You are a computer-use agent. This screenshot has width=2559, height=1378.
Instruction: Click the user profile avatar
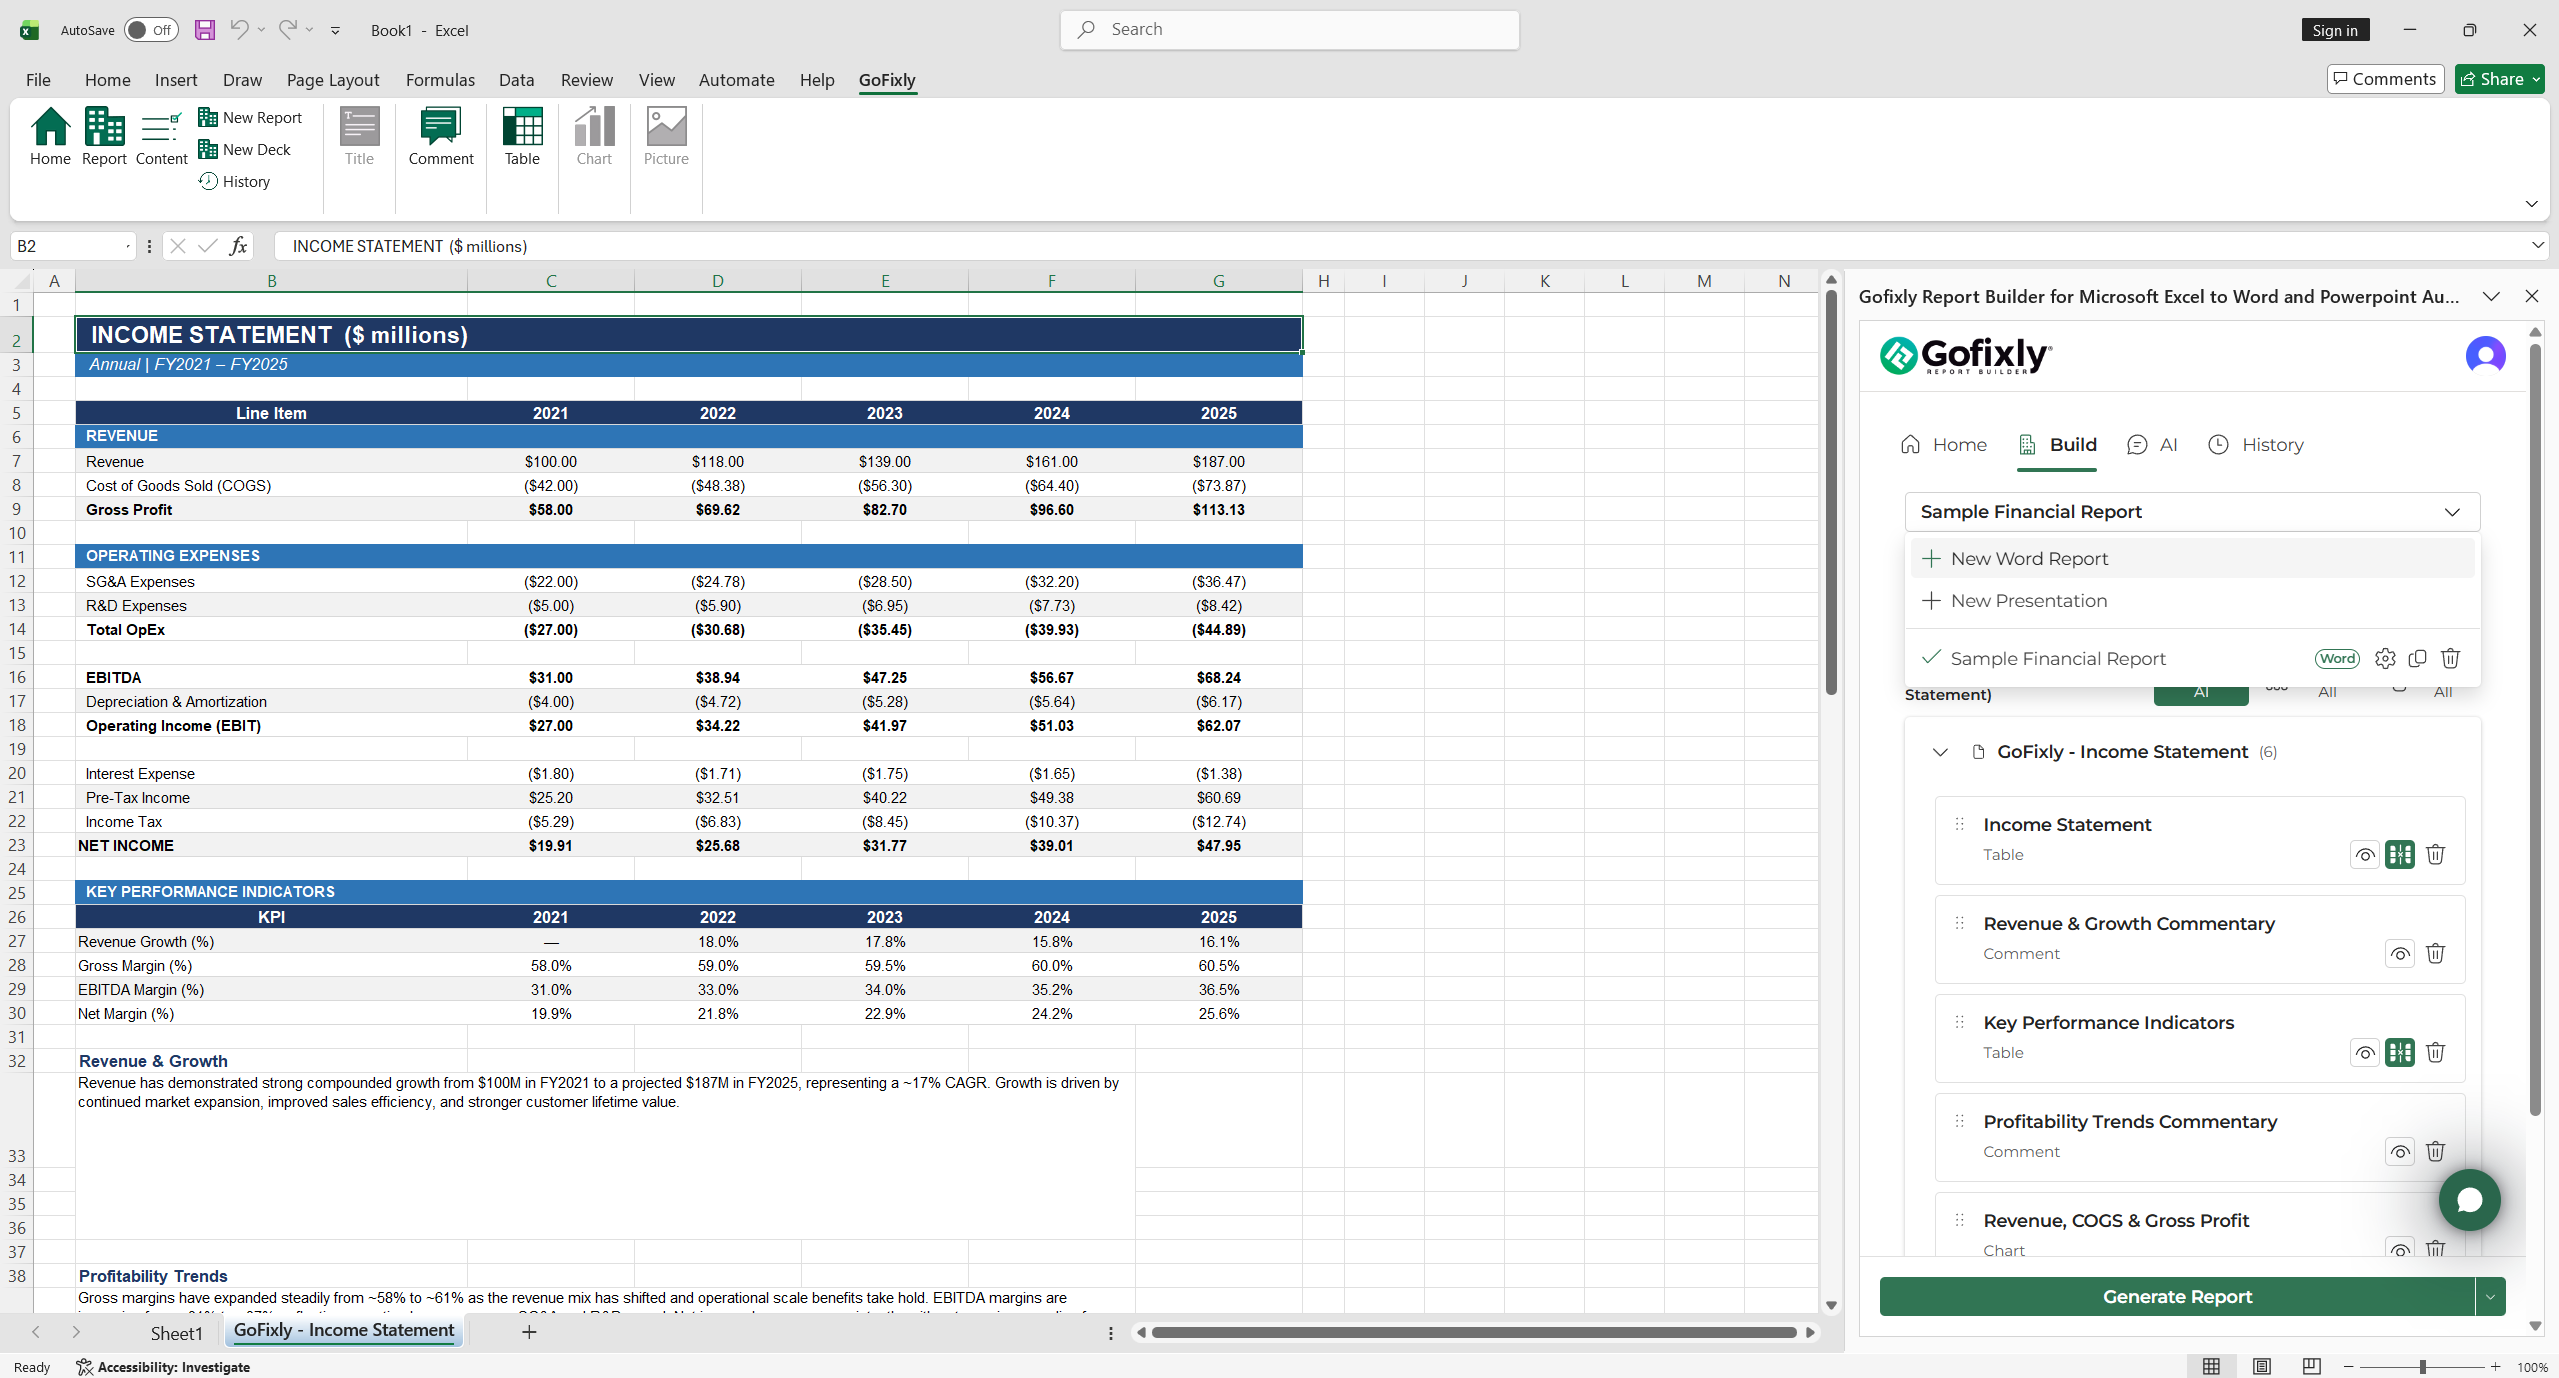point(2485,355)
